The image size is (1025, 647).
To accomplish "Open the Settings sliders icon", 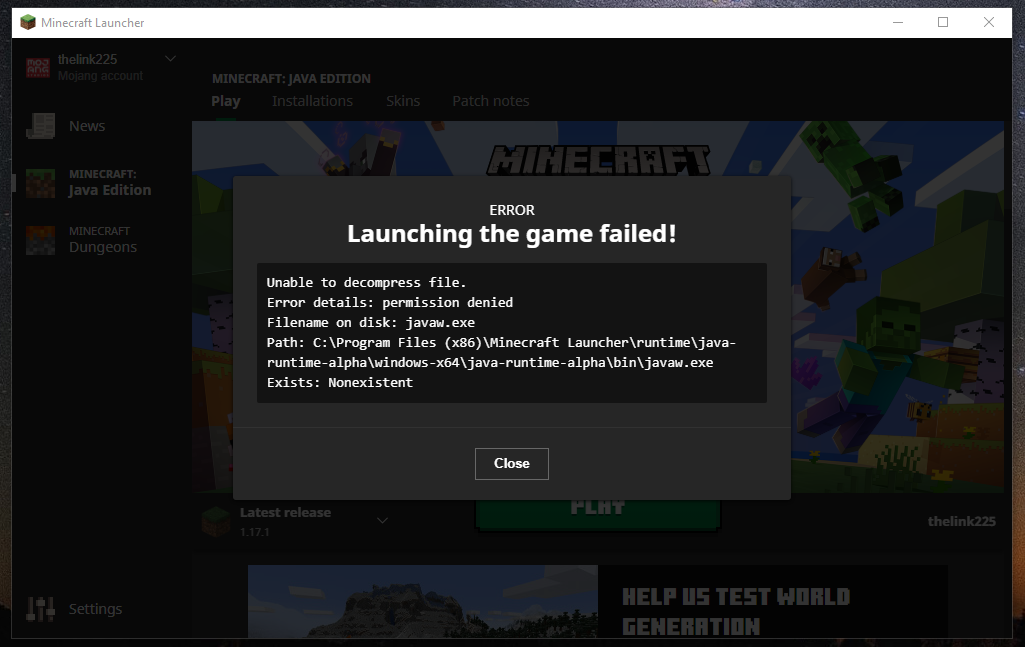I will tap(41, 608).
